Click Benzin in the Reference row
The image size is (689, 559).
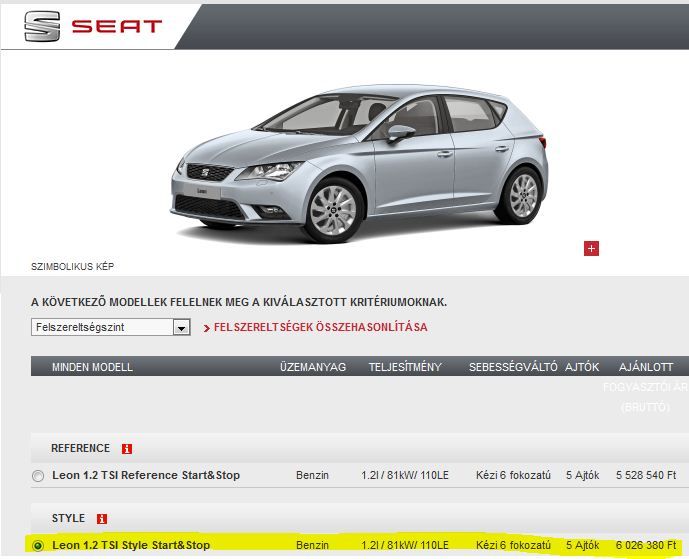pyautogui.click(x=312, y=476)
